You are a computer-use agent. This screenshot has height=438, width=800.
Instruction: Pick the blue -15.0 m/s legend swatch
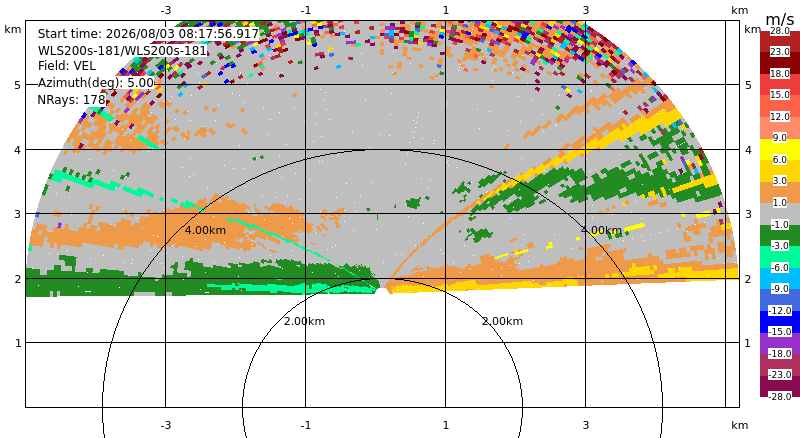pyautogui.click(x=780, y=322)
